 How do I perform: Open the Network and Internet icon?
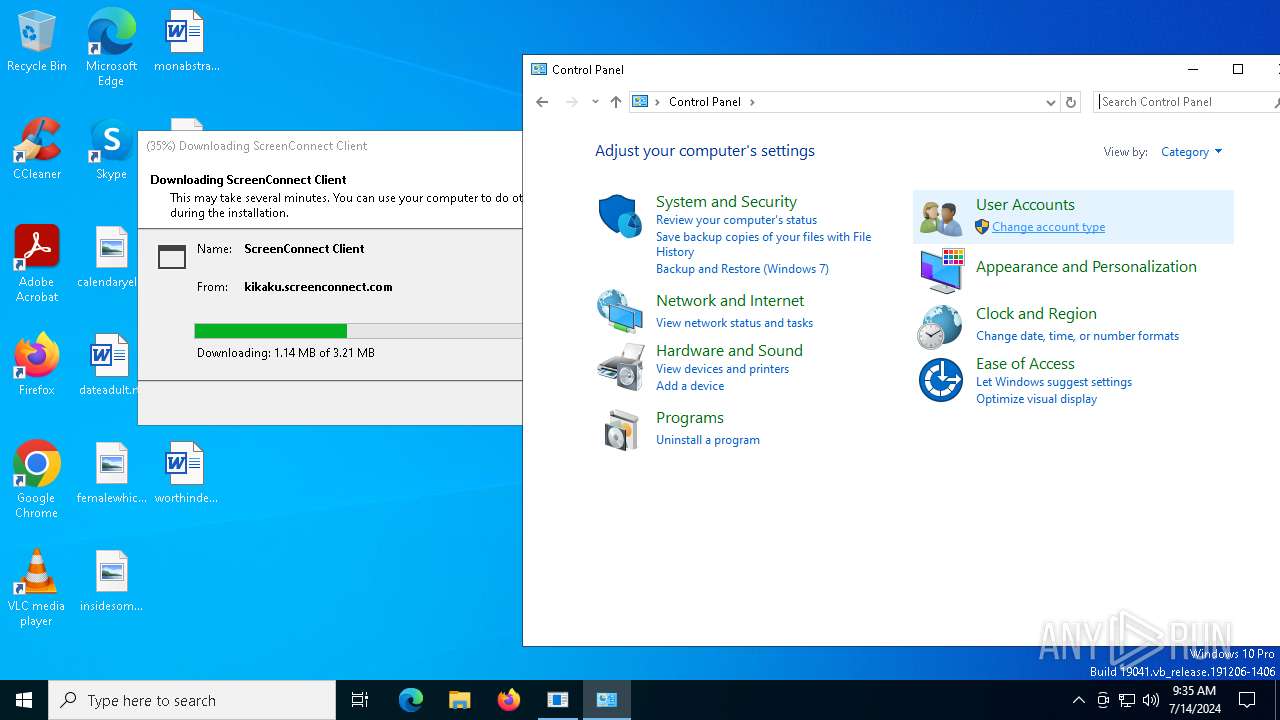point(620,311)
